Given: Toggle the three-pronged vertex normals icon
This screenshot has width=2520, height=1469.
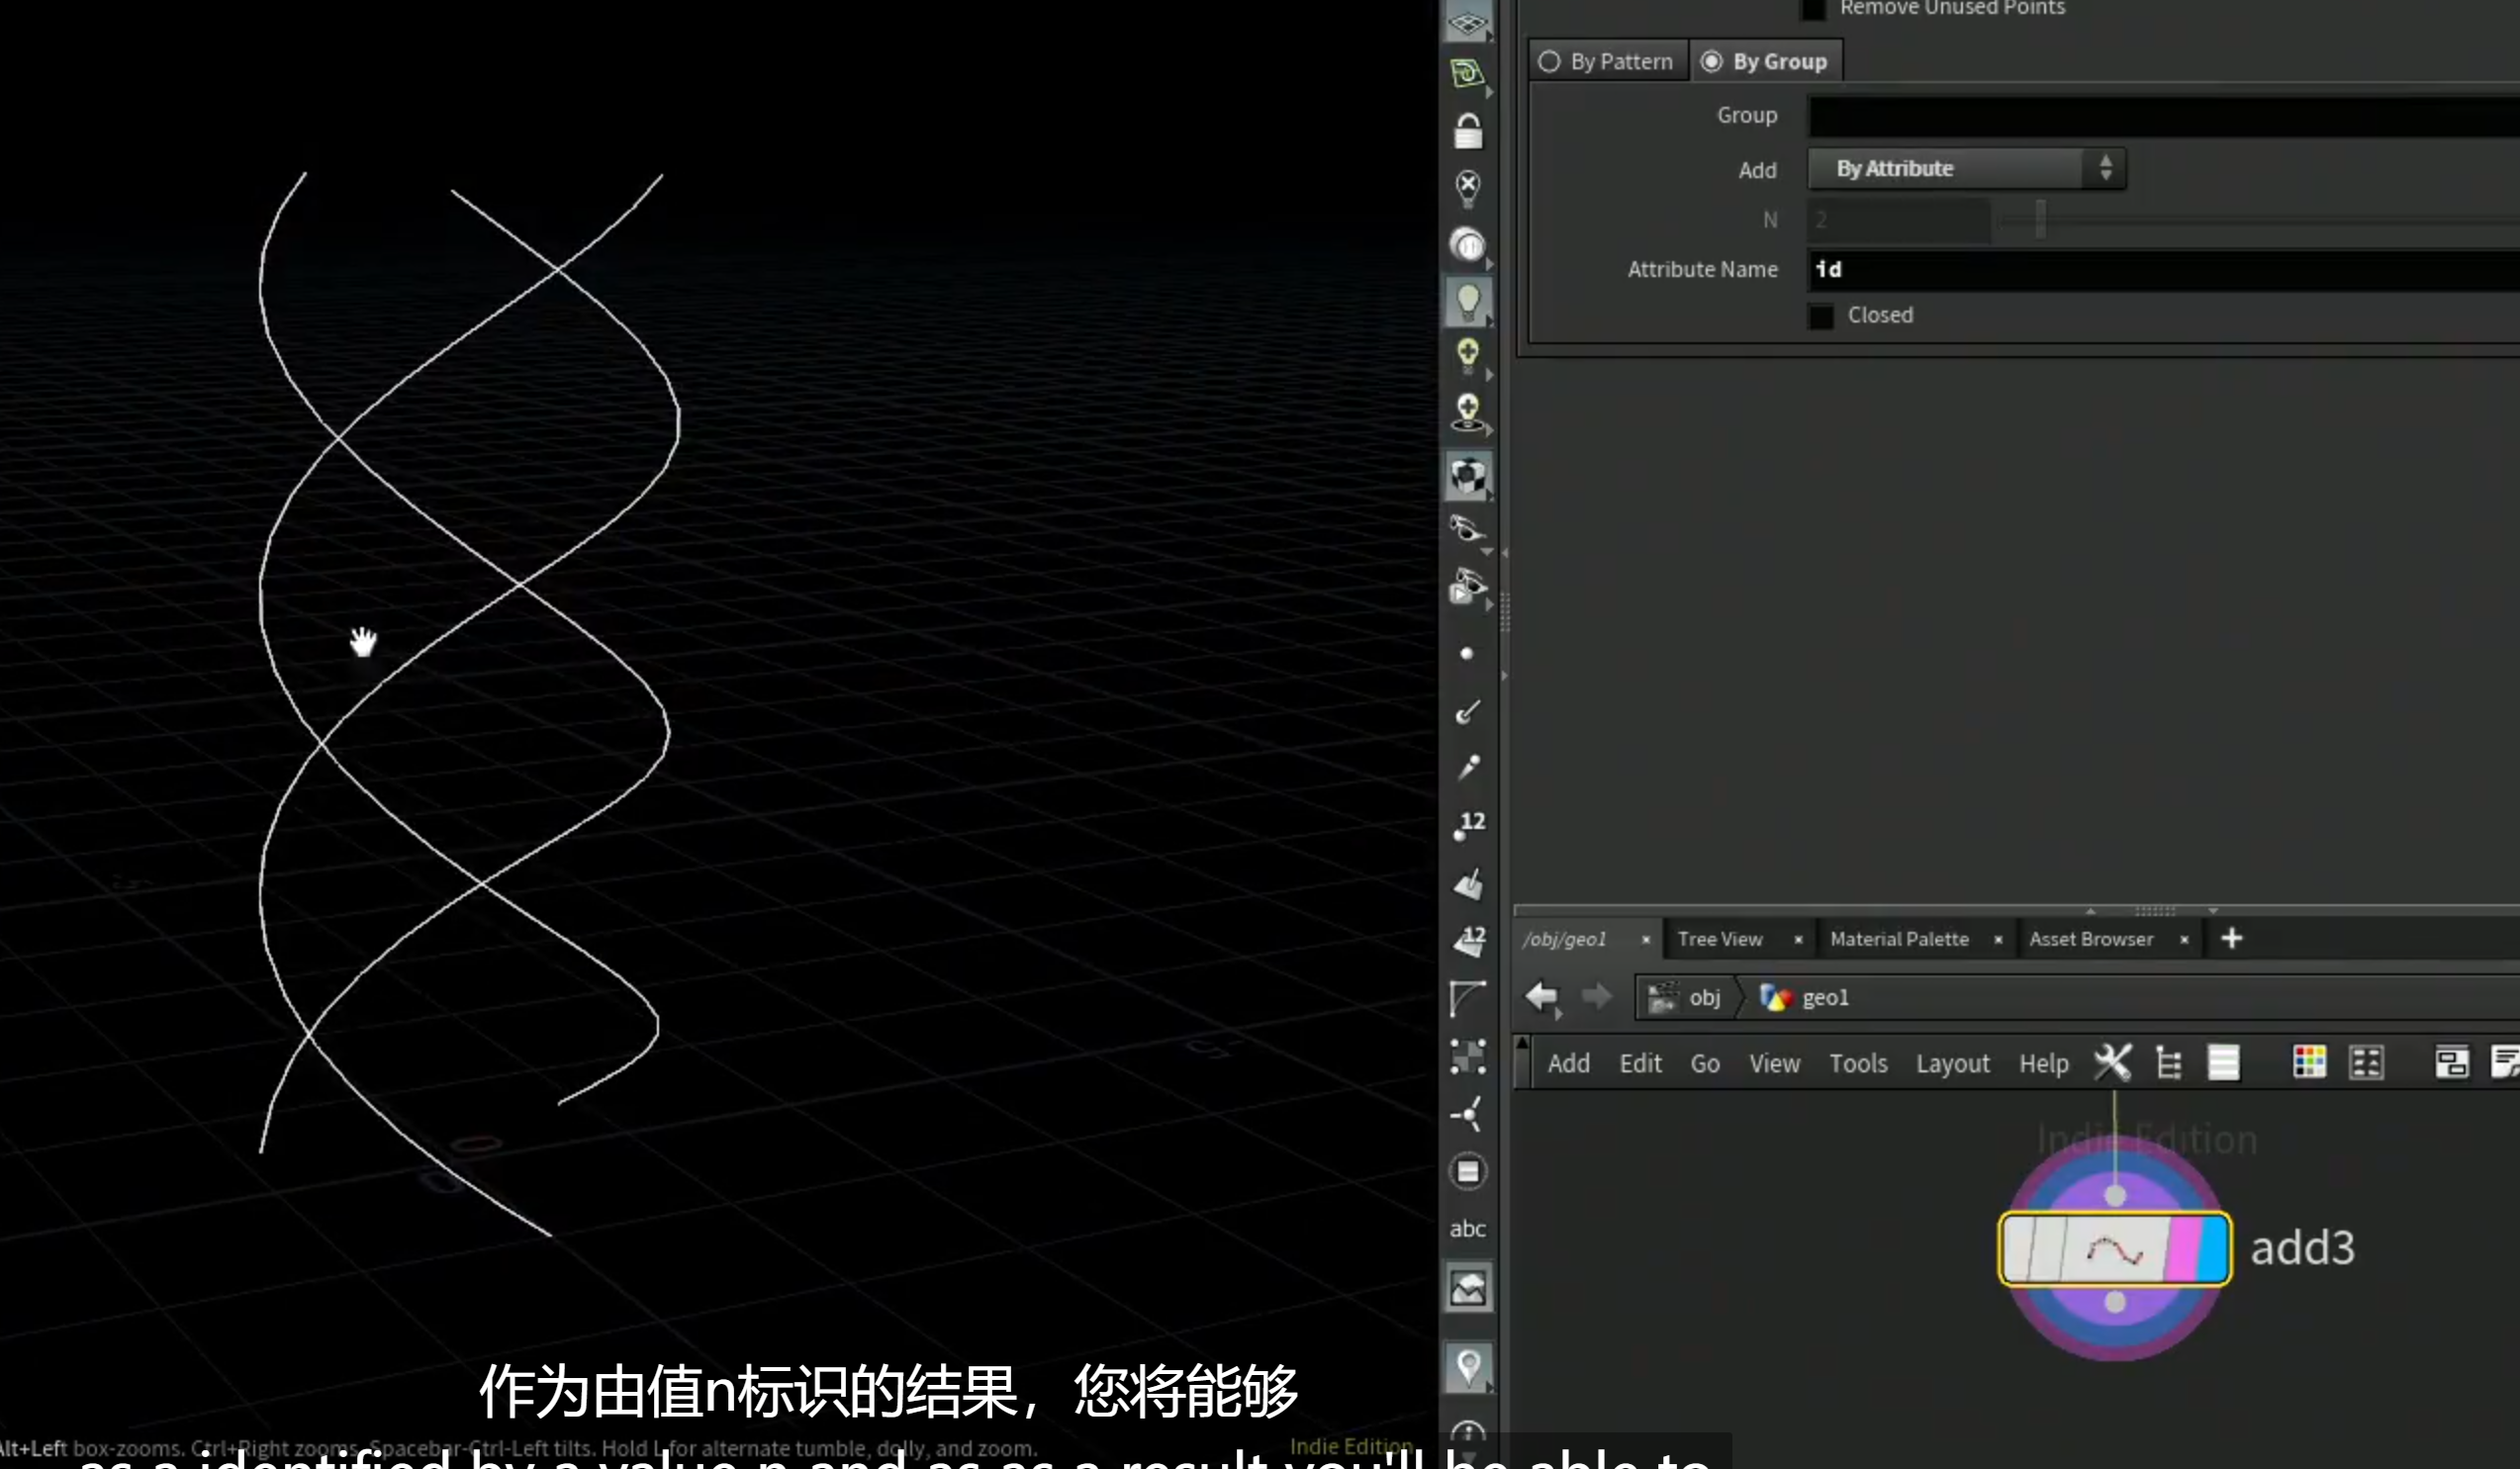Looking at the screenshot, I should coord(1467,1114).
